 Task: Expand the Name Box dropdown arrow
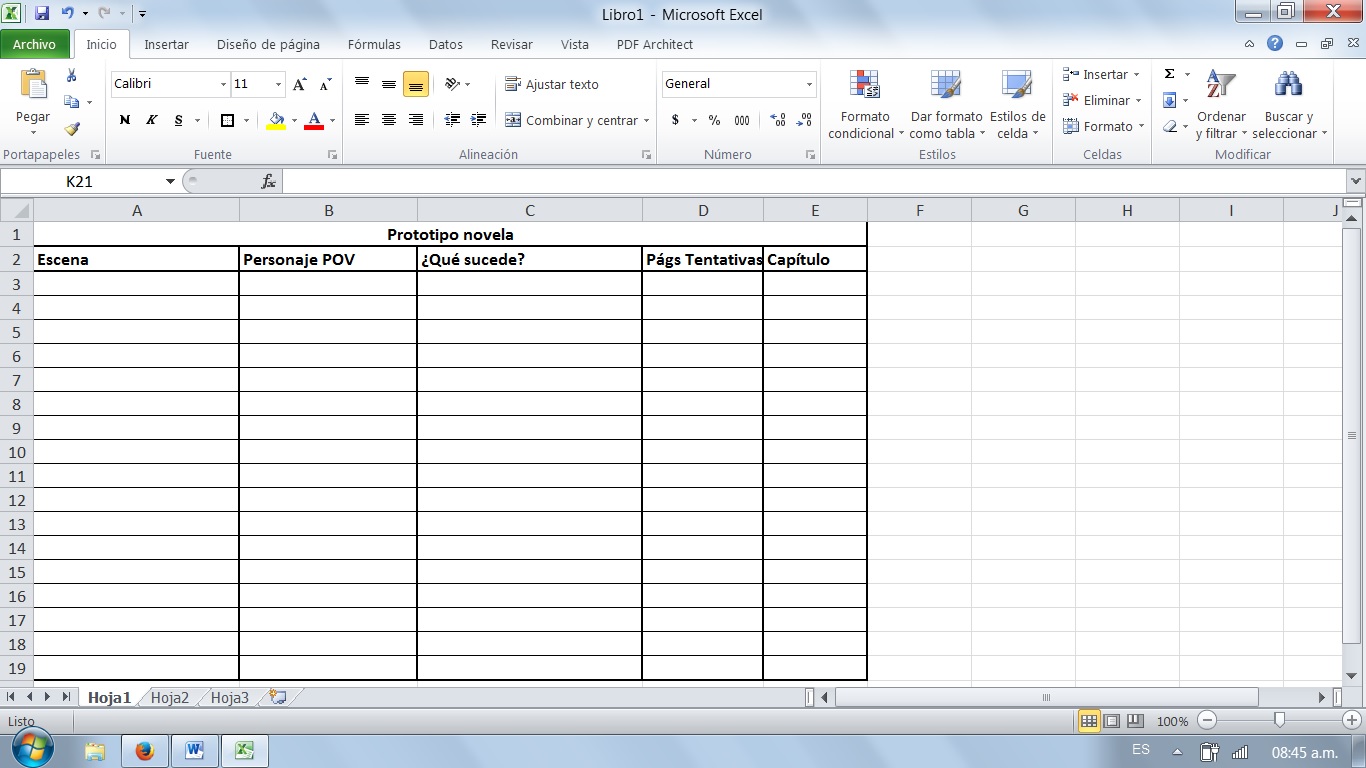pos(170,181)
